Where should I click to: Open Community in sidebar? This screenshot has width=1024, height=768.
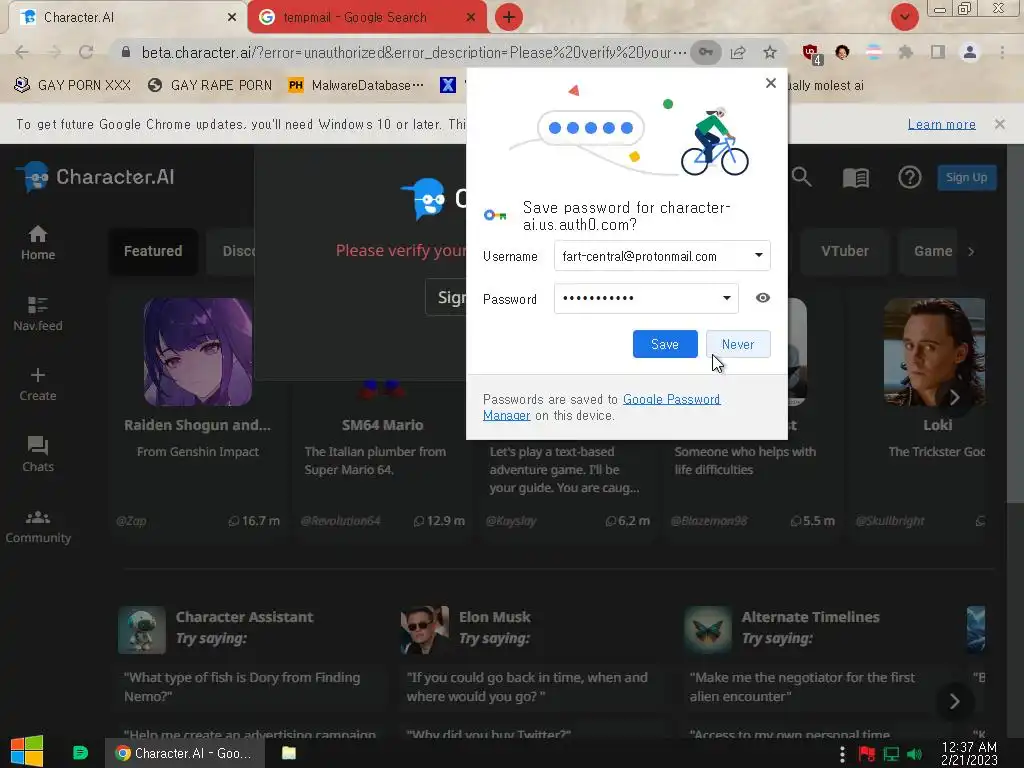[38, 526]
